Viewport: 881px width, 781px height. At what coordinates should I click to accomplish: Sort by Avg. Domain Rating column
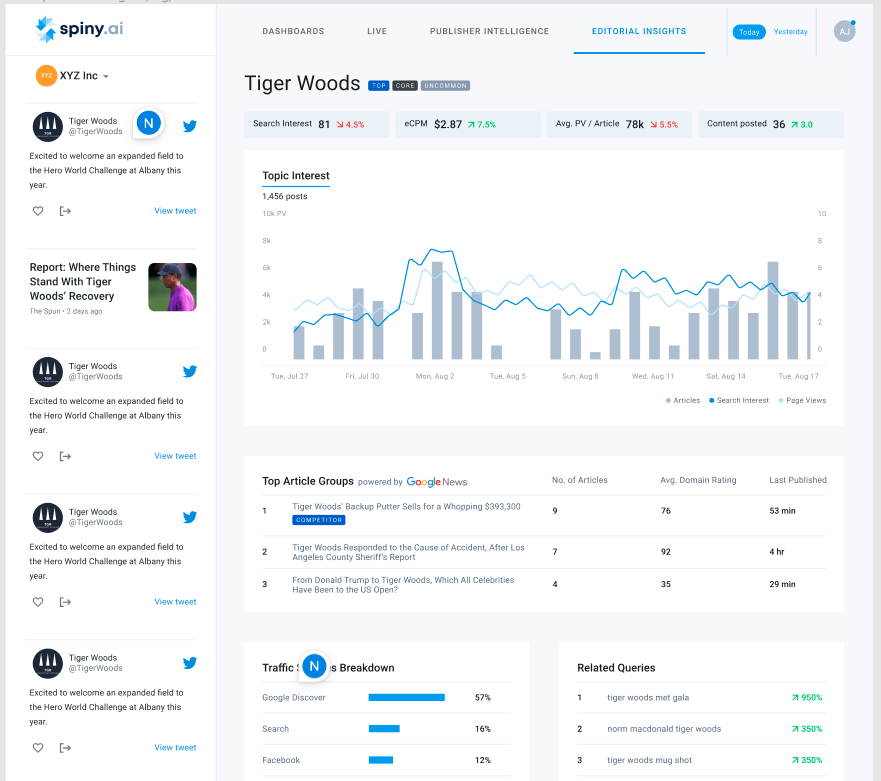click(x=698, y=480)
